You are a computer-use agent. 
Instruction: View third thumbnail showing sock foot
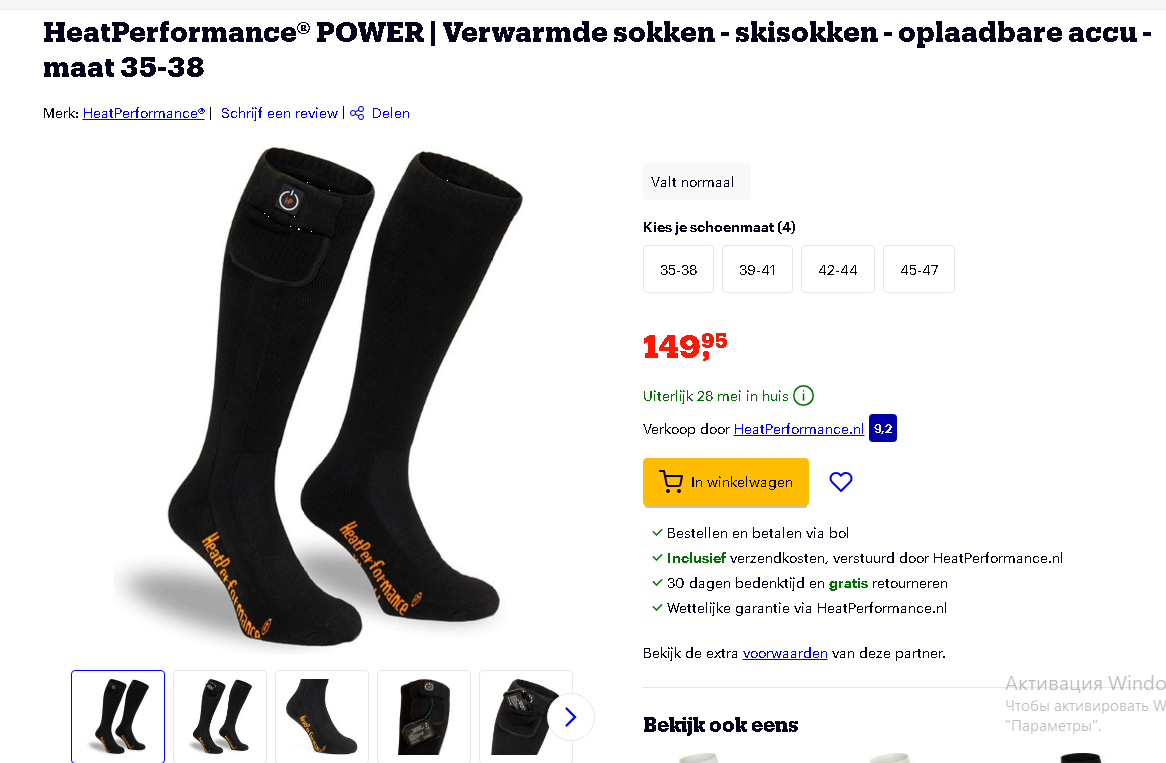pyautogui.click(x=322, y=716)
